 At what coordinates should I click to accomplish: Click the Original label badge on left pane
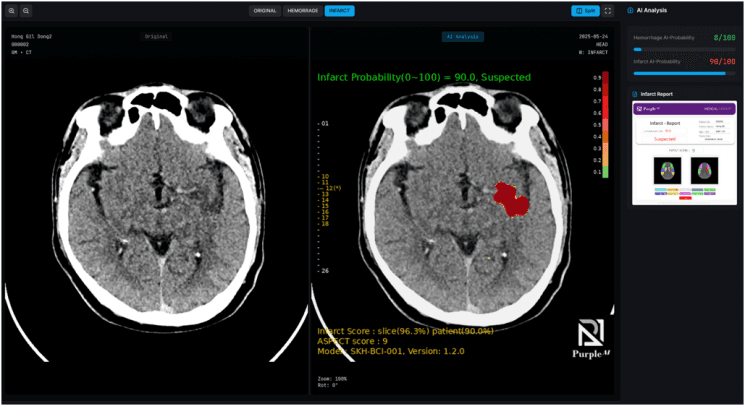click(156, 37)
